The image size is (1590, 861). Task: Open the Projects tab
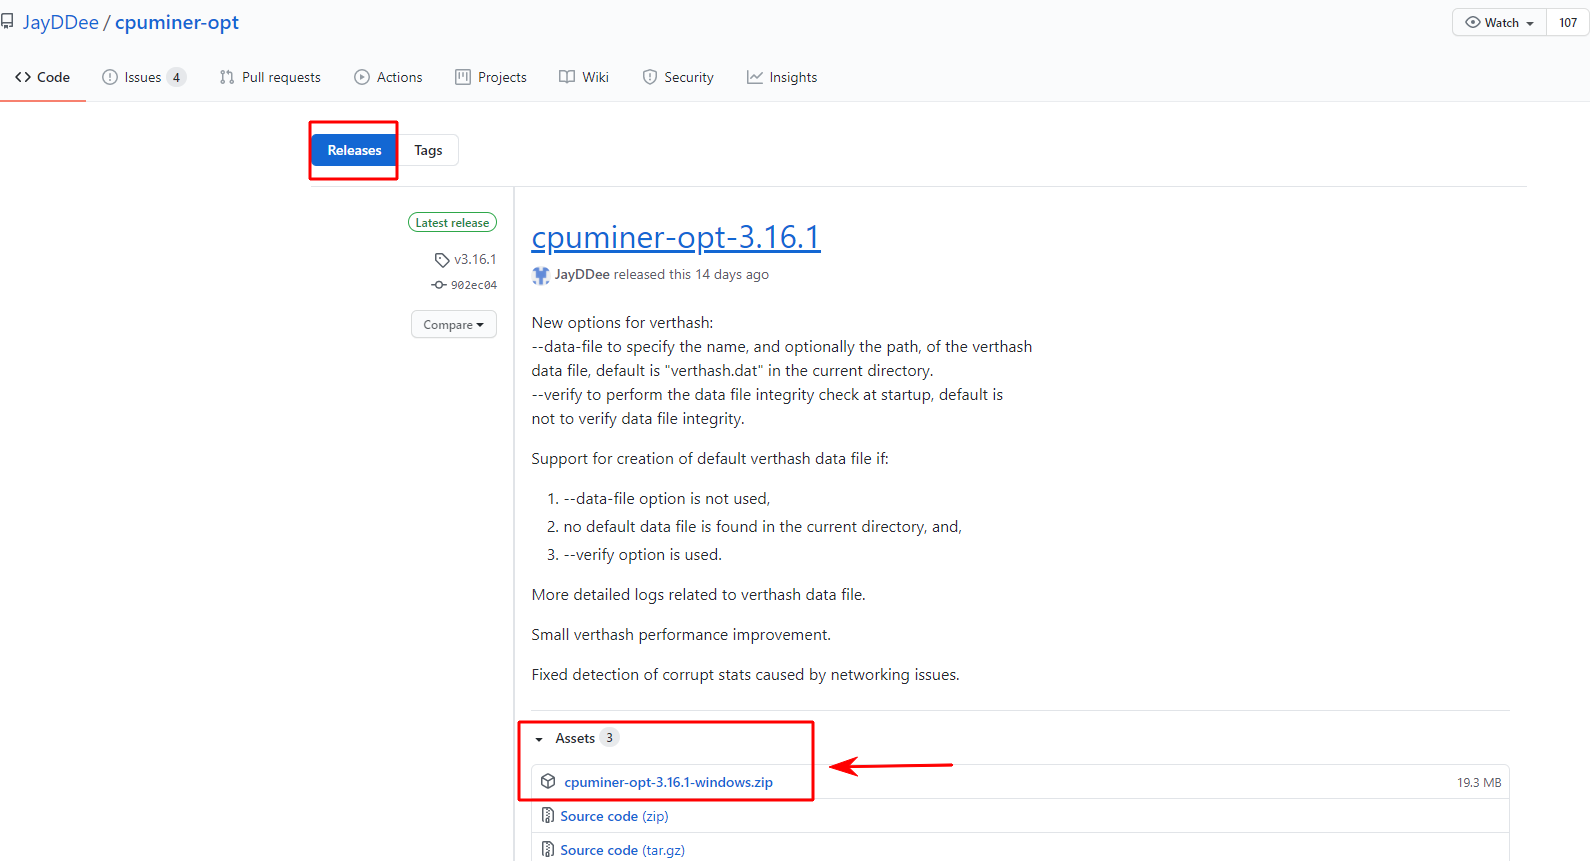coord(490,77)
